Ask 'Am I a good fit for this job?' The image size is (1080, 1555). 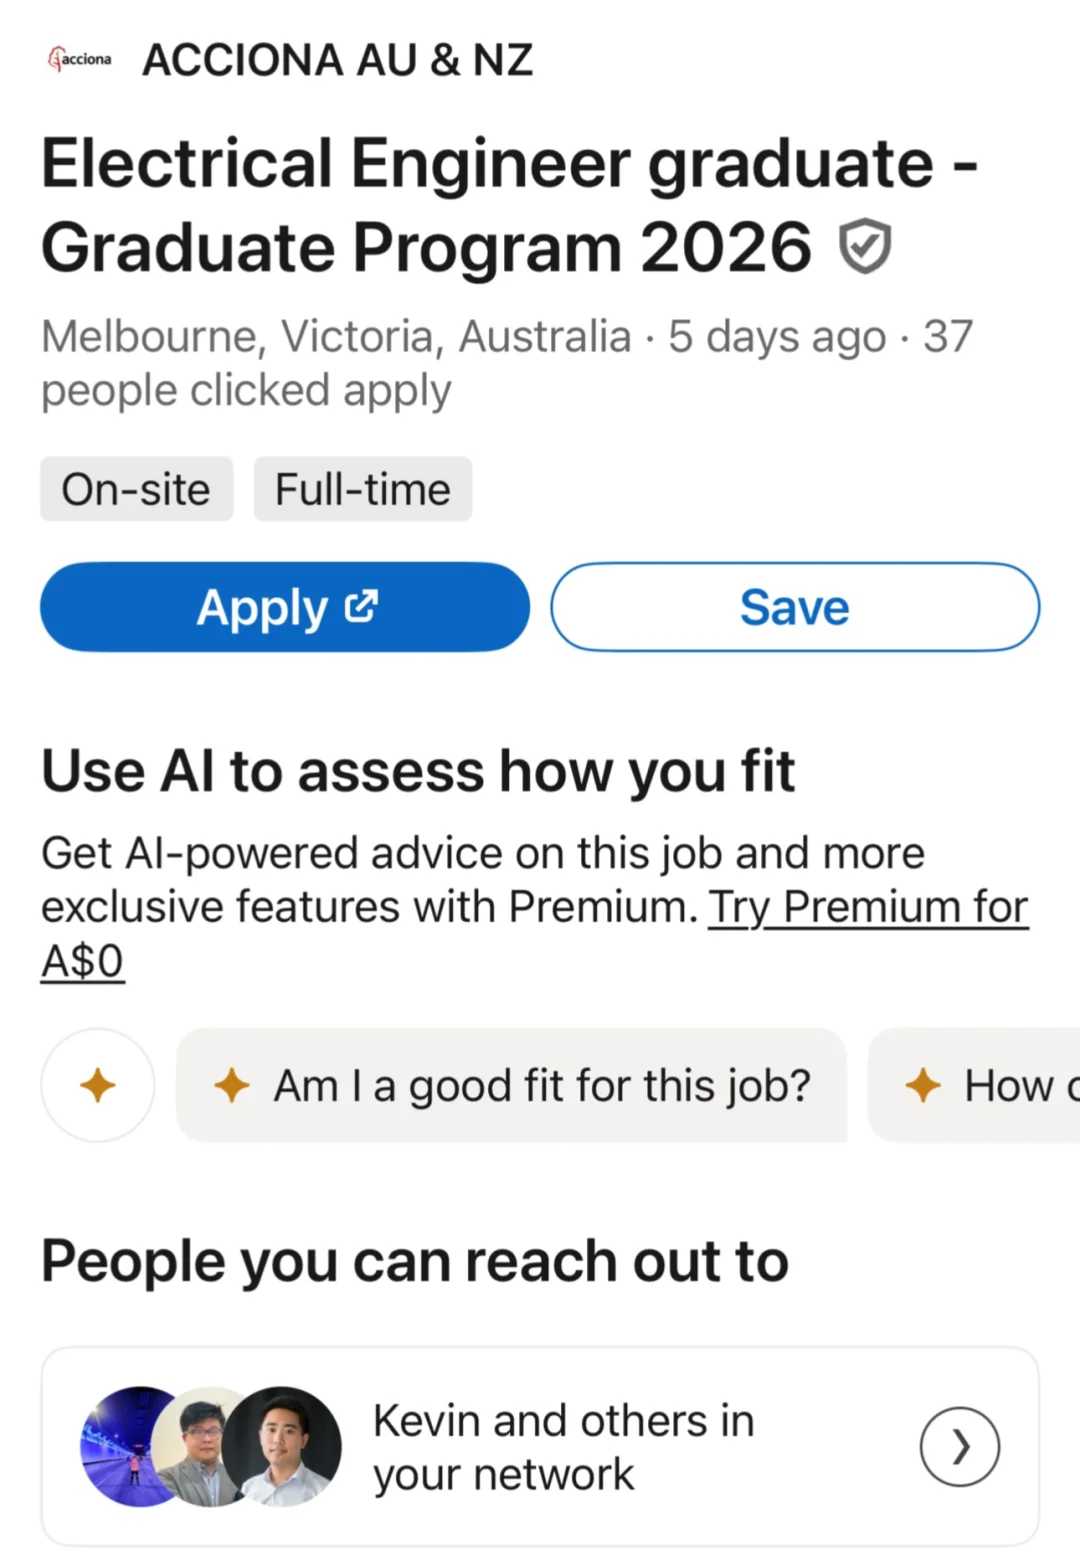[x=541, y=1085]
